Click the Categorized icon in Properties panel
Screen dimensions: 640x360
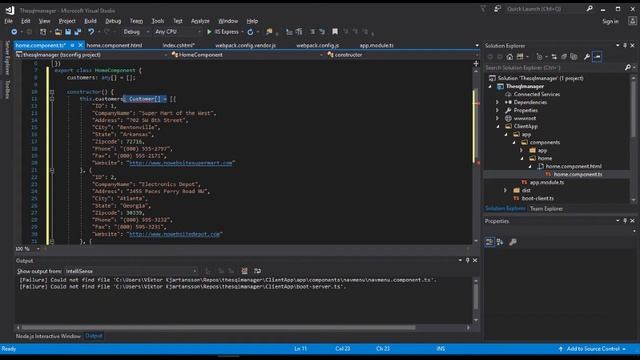coord(489,242)
